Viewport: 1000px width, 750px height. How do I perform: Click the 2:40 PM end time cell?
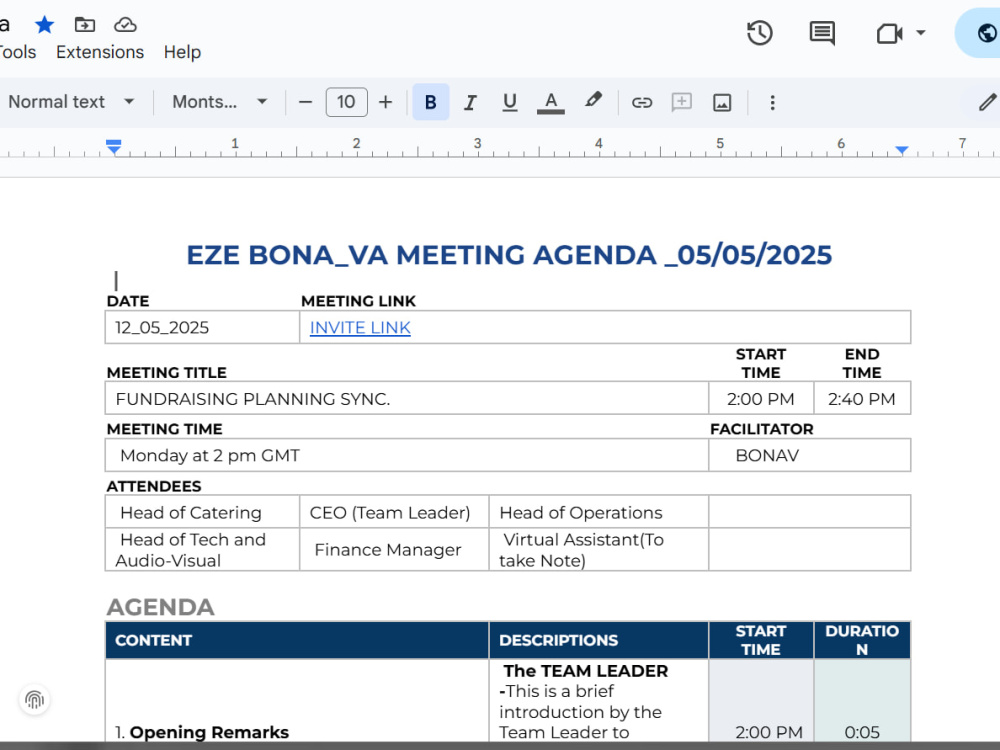tap(862, 399)
